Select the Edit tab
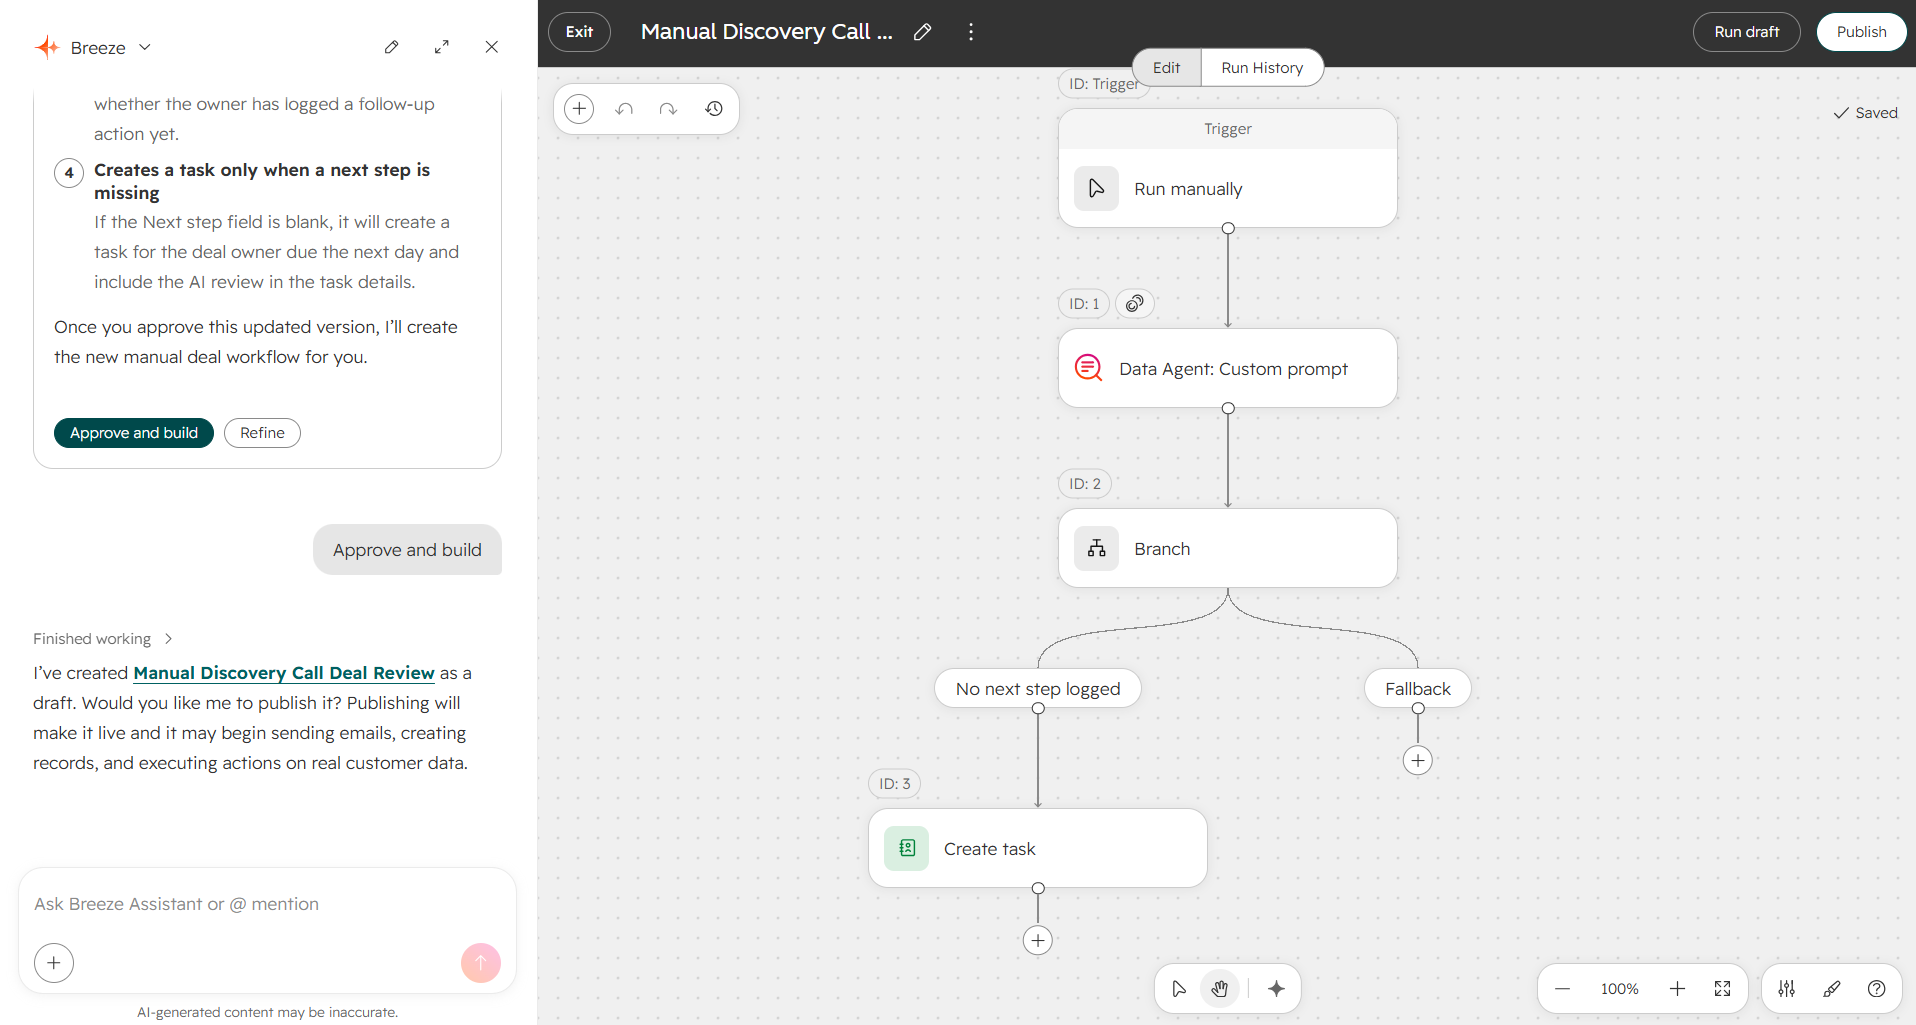This screenshot has height=1025, width=1916. [x=1166, y=68]
